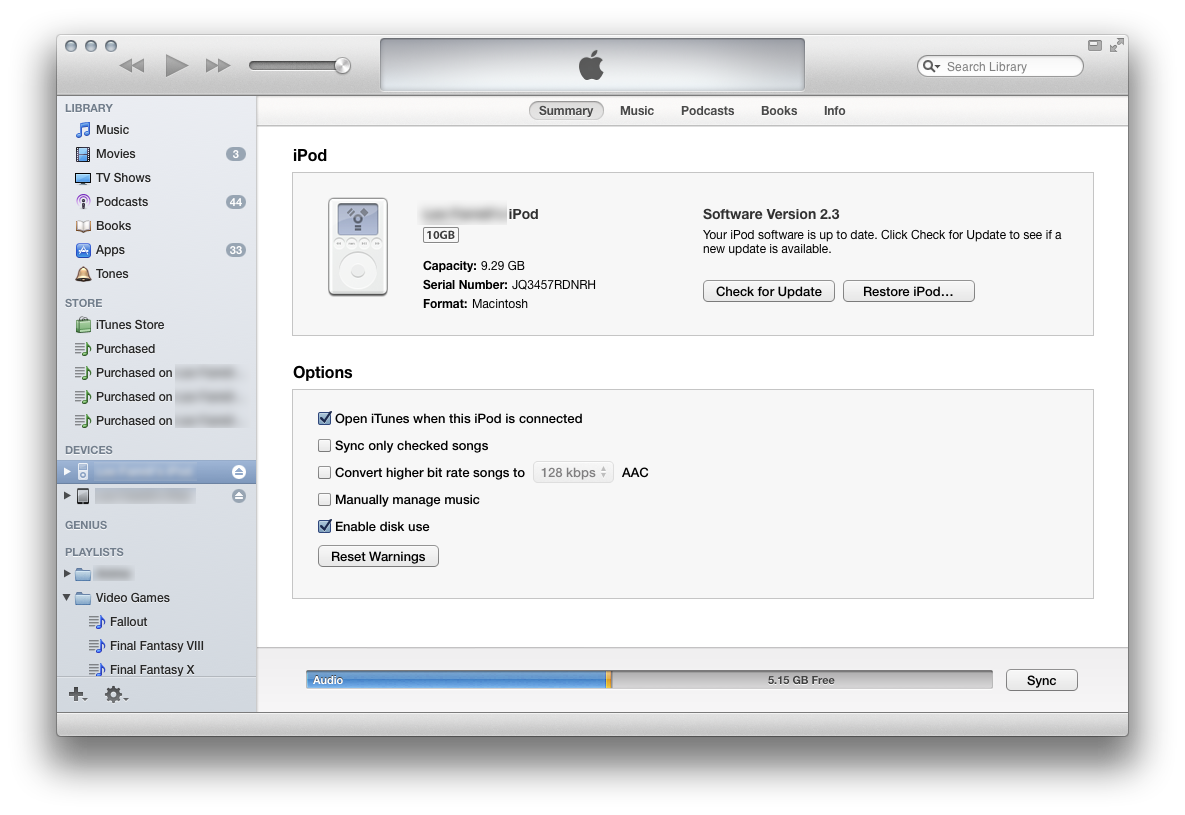The image size is (1185, 815).
Task: Enter full screen mode
Action: (x=1116, y=45)
